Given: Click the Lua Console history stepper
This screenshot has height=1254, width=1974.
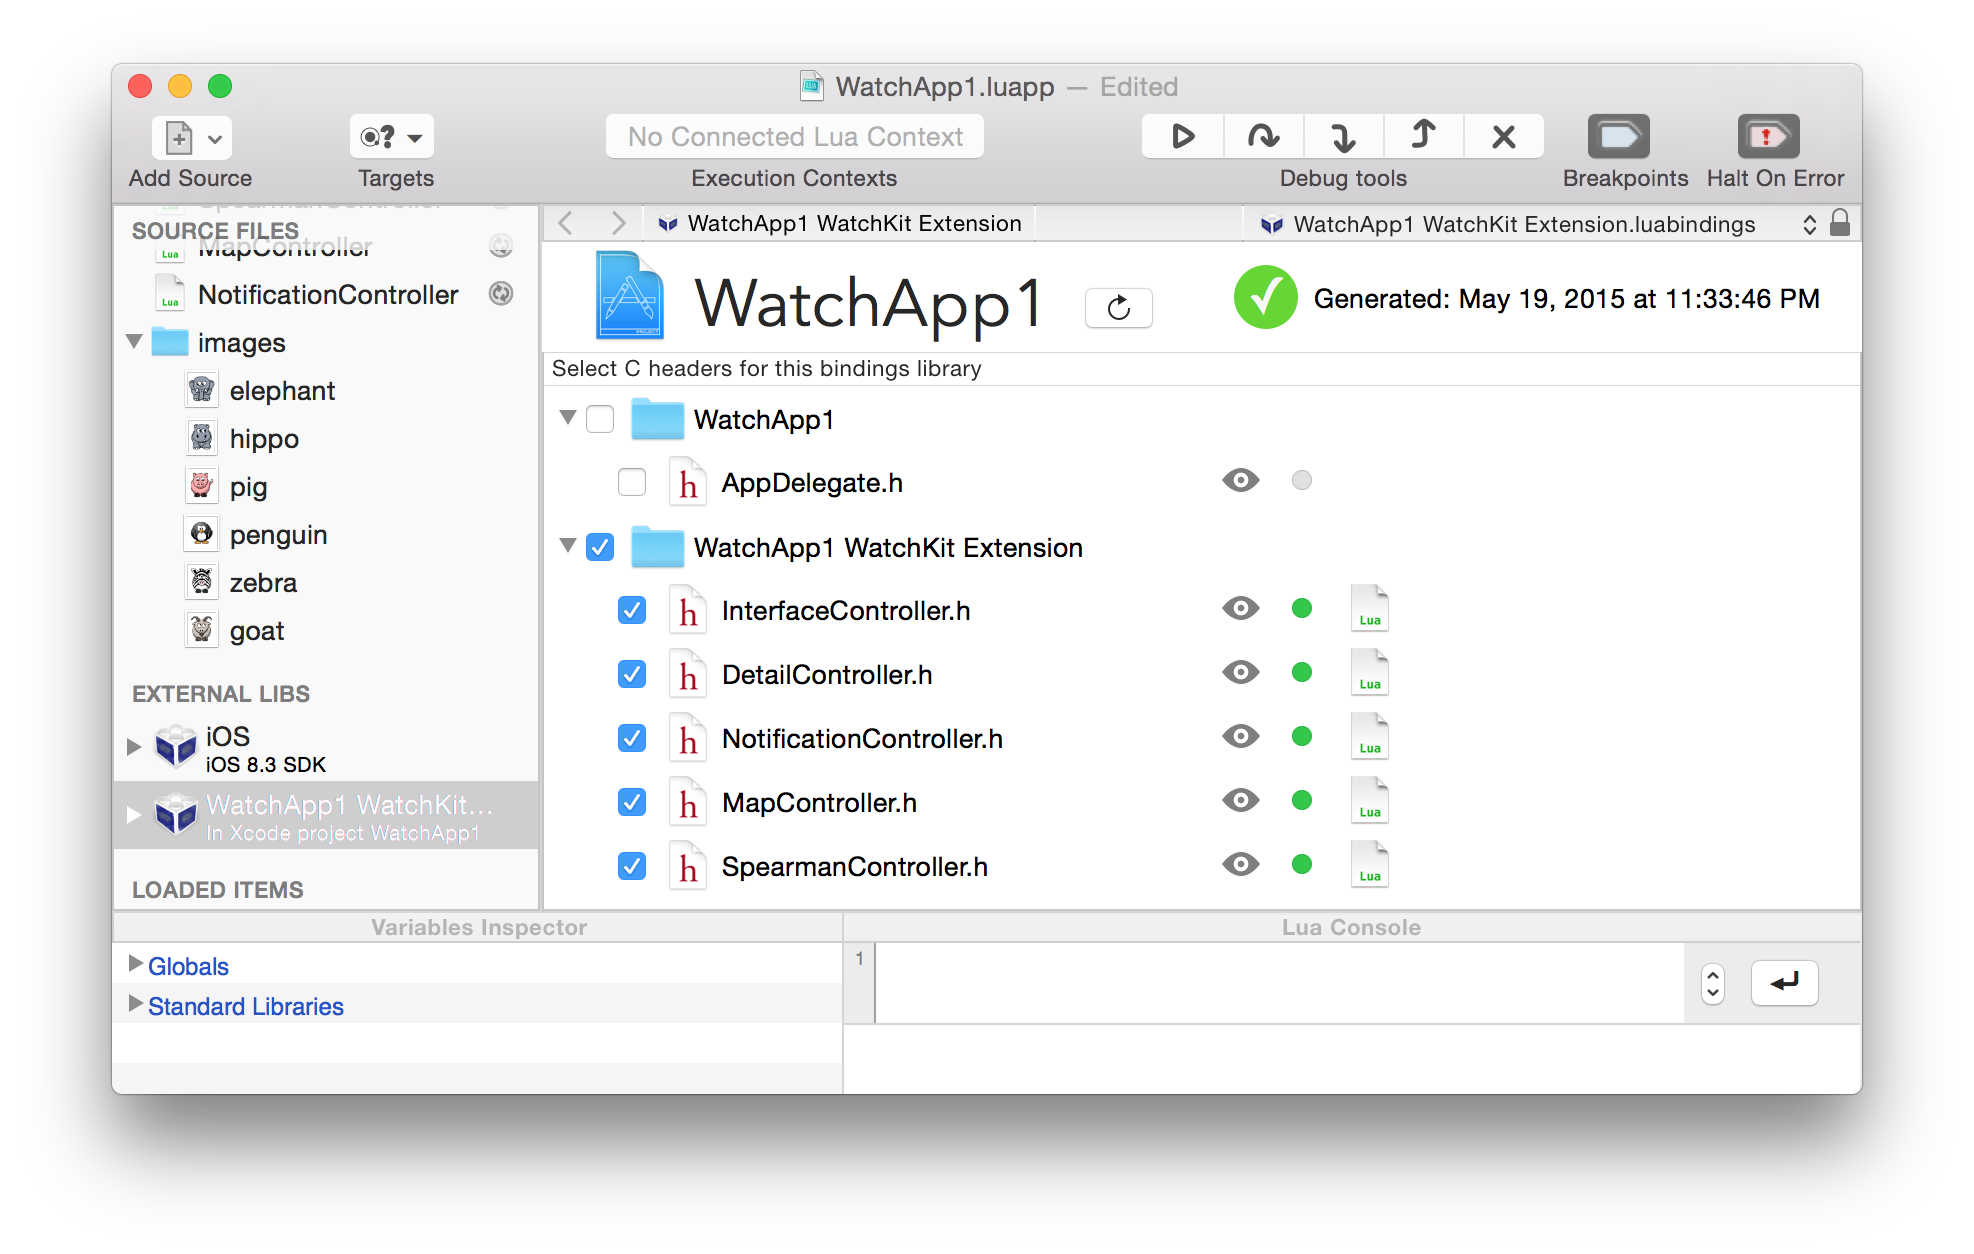Looking at the screenshot, I should click(1712, 984).
